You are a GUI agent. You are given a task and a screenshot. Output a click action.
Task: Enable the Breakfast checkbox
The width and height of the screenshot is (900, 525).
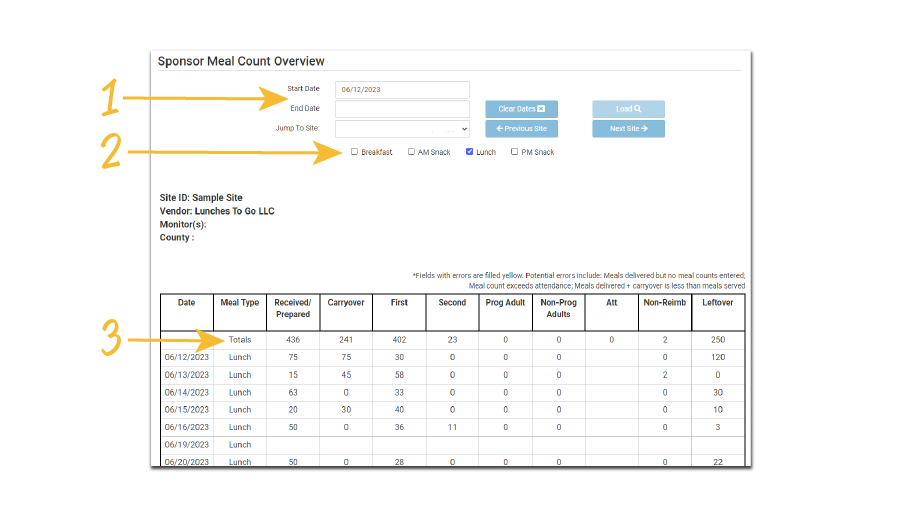(354, 152)
